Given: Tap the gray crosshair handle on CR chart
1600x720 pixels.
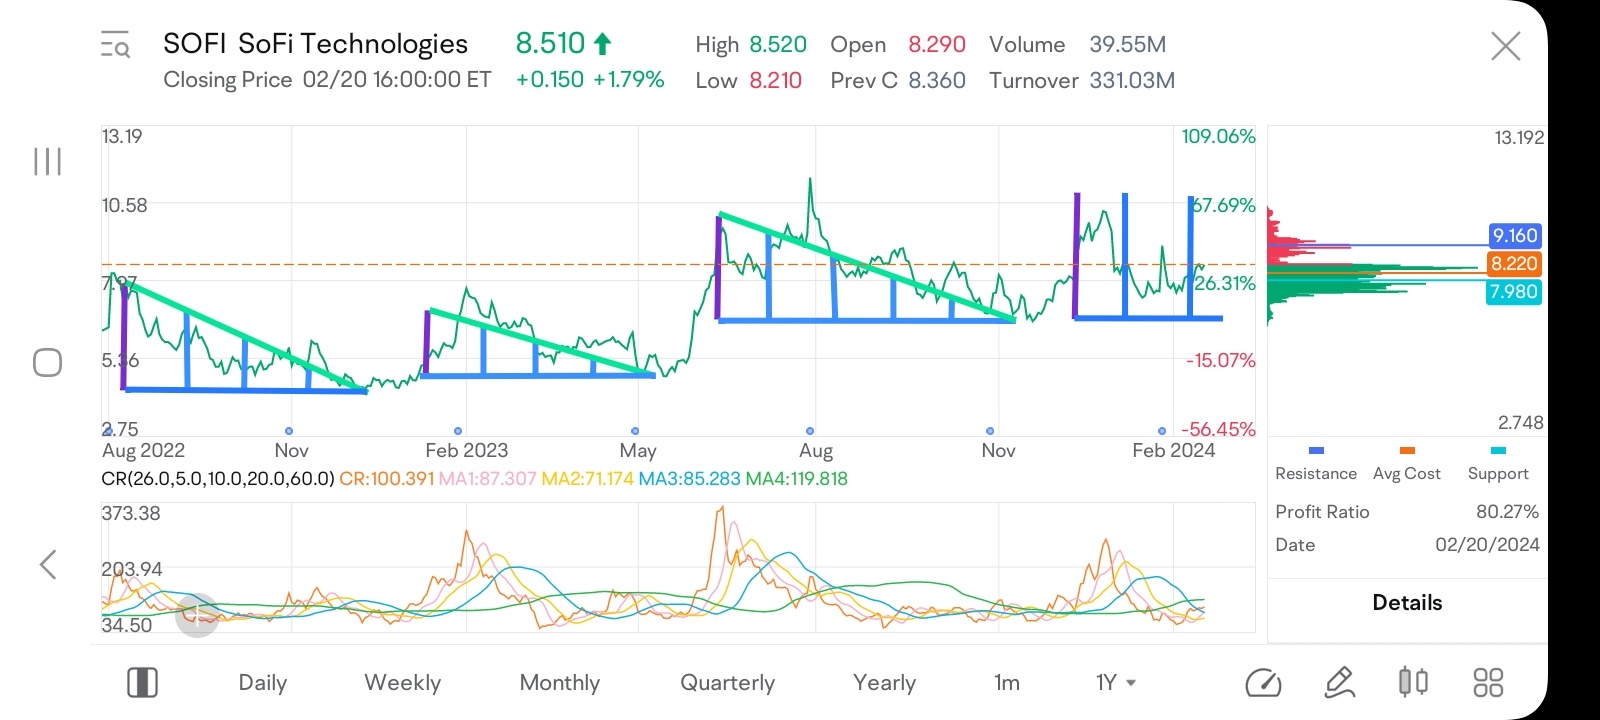Looking at the screenshot, I should point(197,614).
